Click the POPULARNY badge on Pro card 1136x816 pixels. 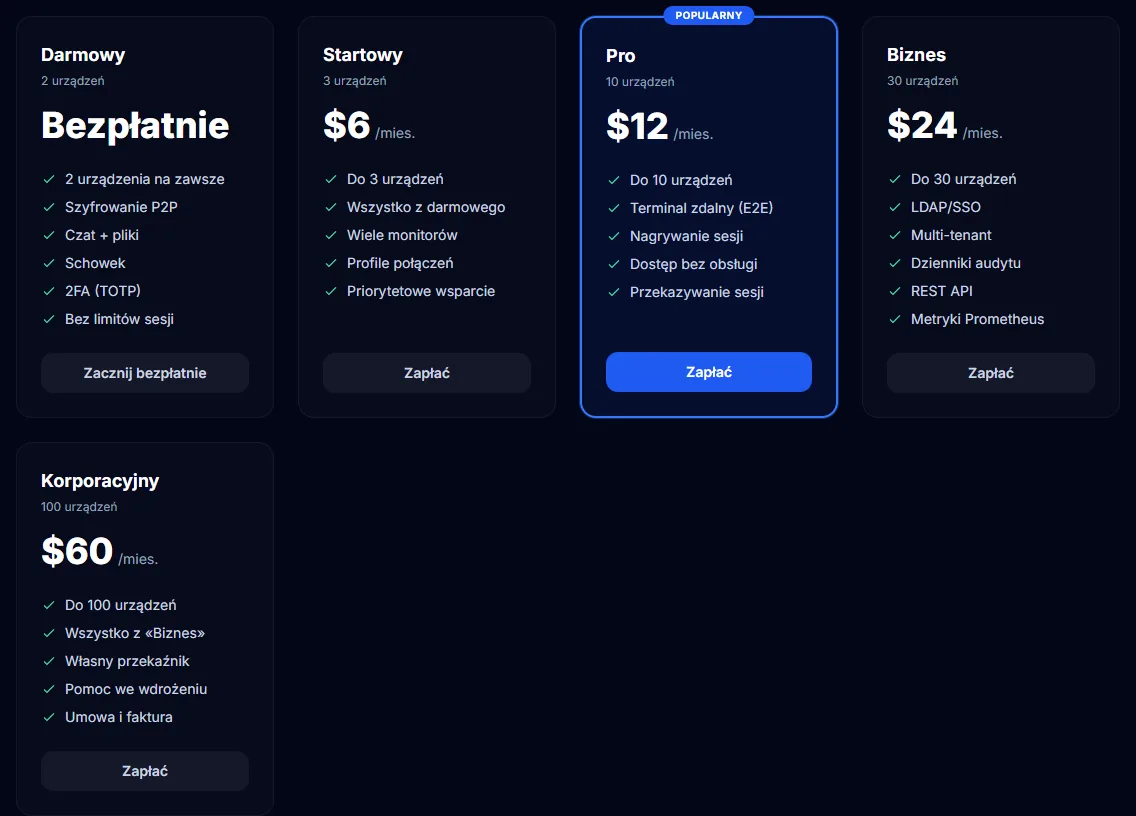tap(709, 15)
